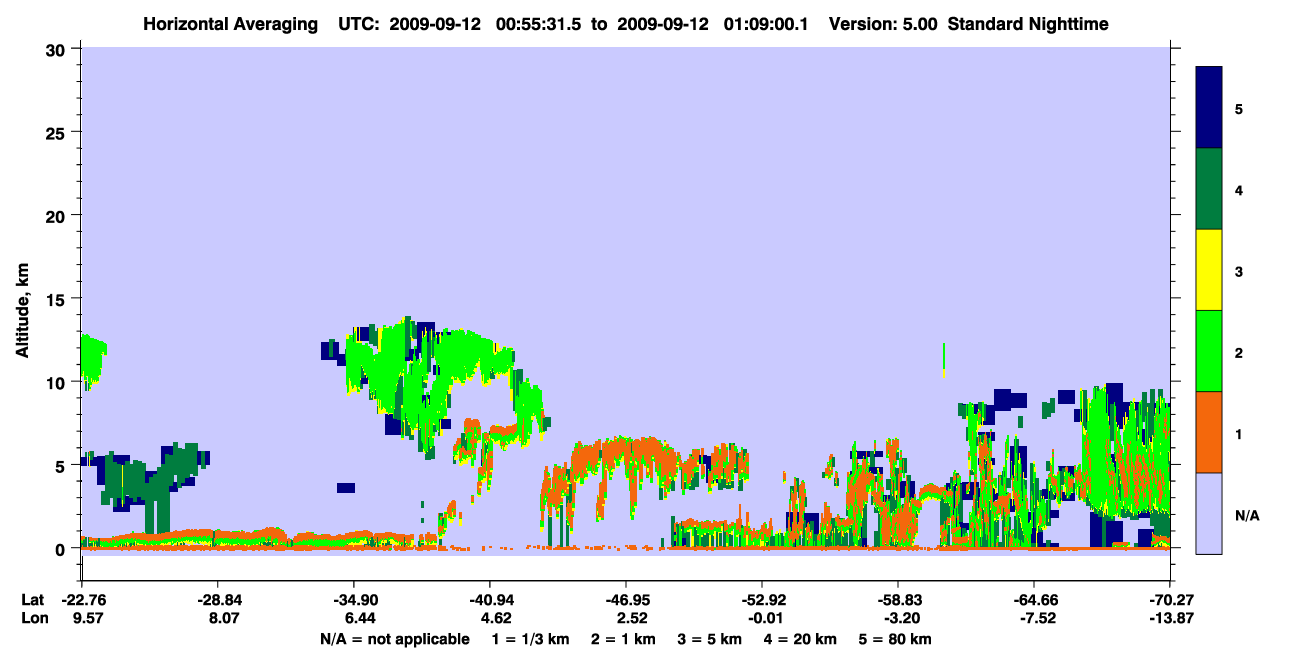Click the lavender N/A colorbar segment
The height and width of the screenshot is (667, 1300).
pos(1209,513)
